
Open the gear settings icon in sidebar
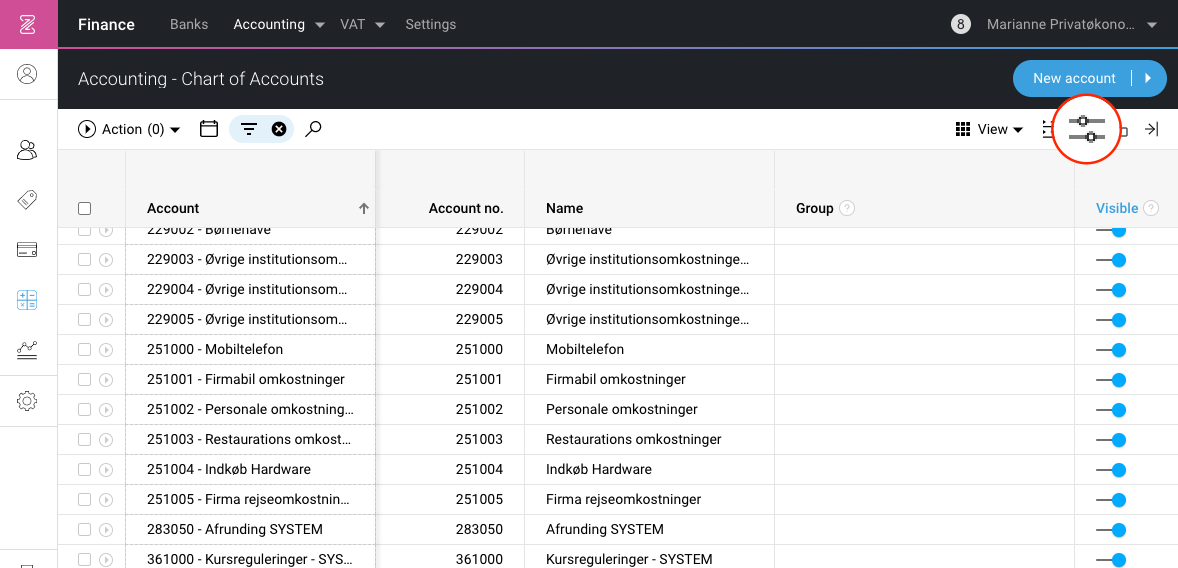tap(27, 400)
